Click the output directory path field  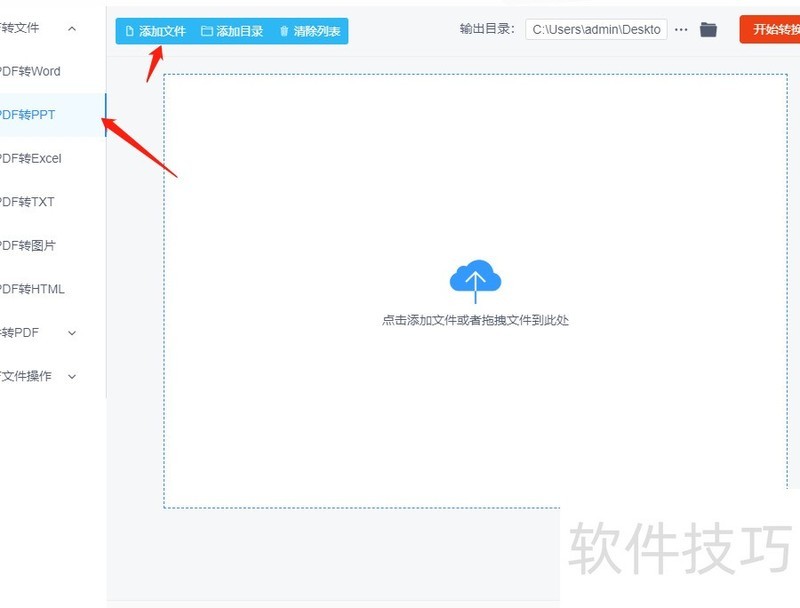point(596,29)
